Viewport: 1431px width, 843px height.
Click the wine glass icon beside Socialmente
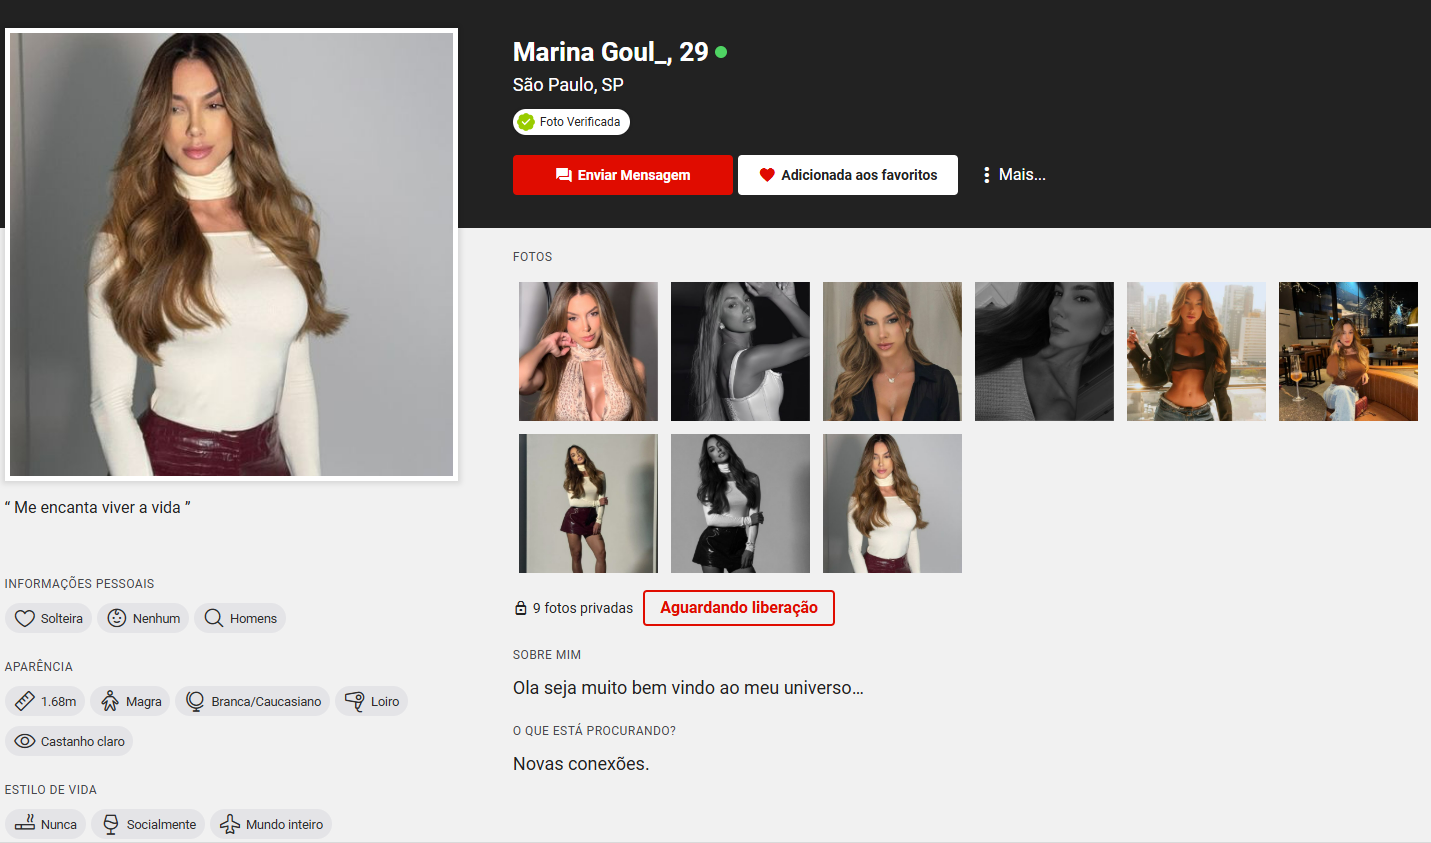pos(111,824)
